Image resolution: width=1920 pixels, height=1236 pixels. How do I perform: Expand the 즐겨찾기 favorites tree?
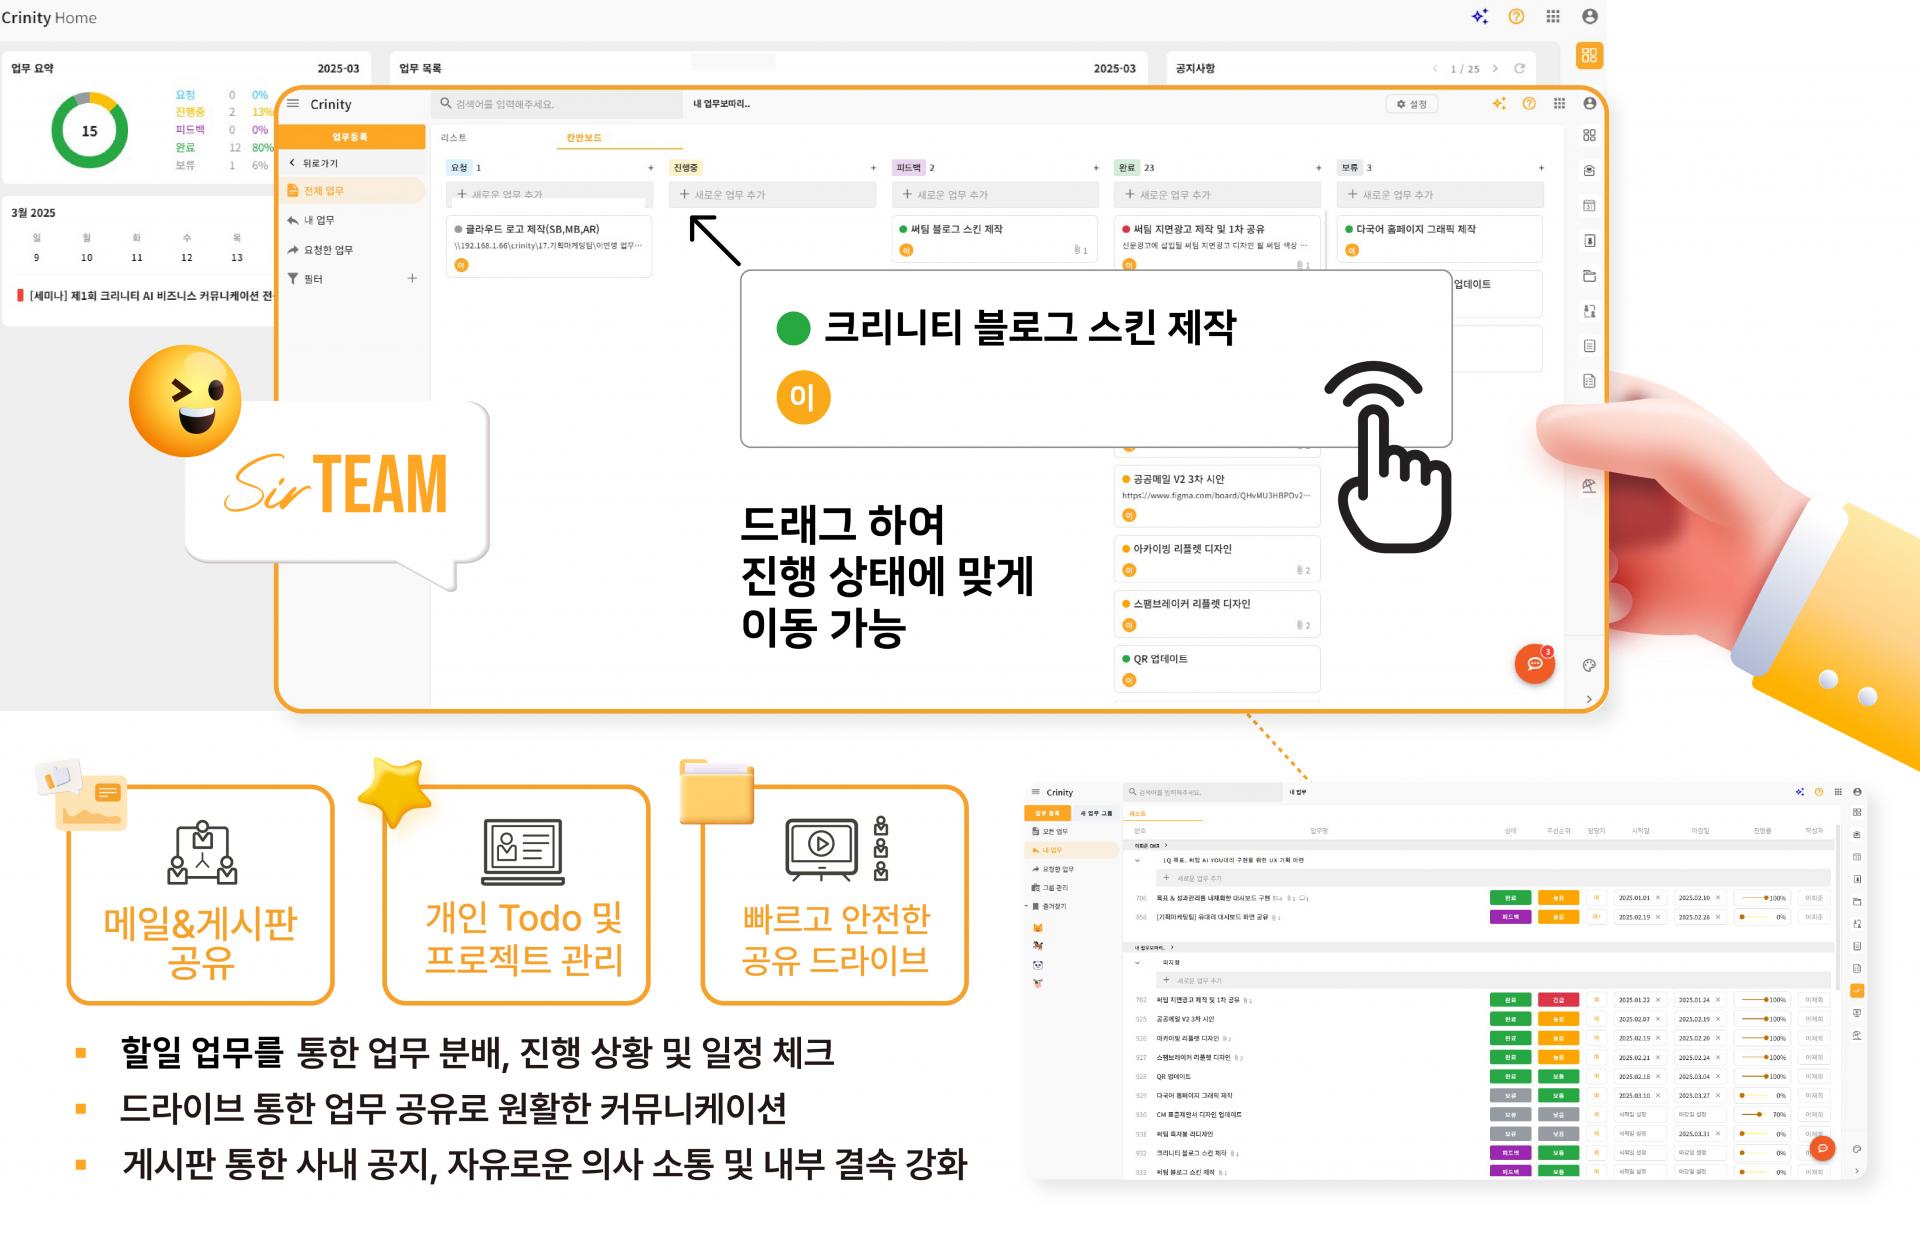pos(1026,906)
